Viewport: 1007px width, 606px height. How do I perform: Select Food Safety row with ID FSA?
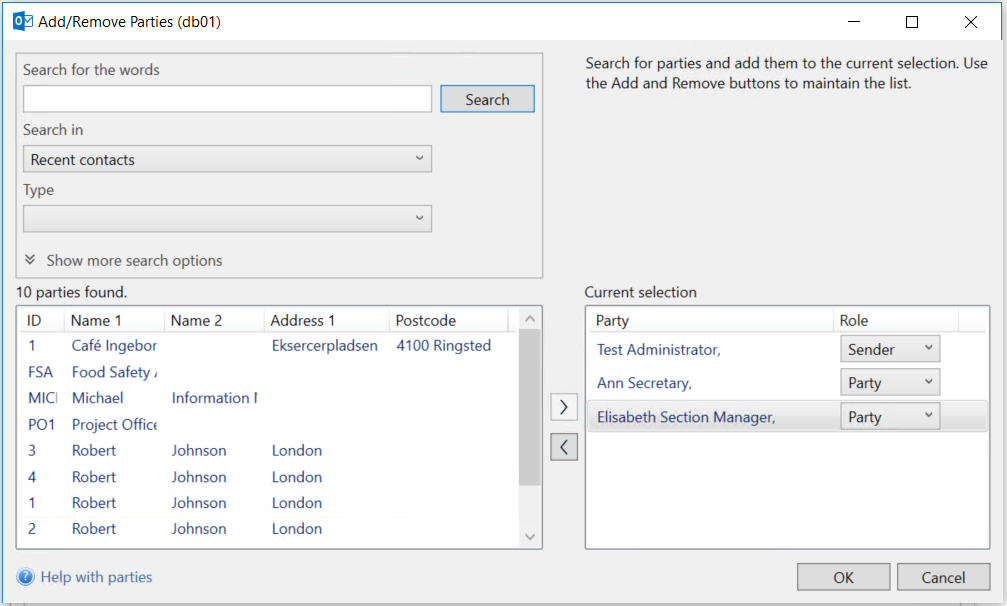(113, 372)
